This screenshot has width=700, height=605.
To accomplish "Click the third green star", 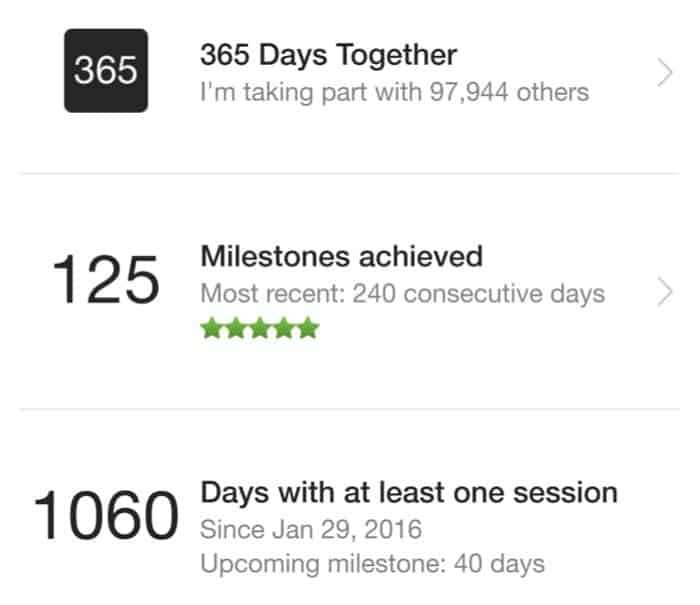I will (x=260, y=328).
